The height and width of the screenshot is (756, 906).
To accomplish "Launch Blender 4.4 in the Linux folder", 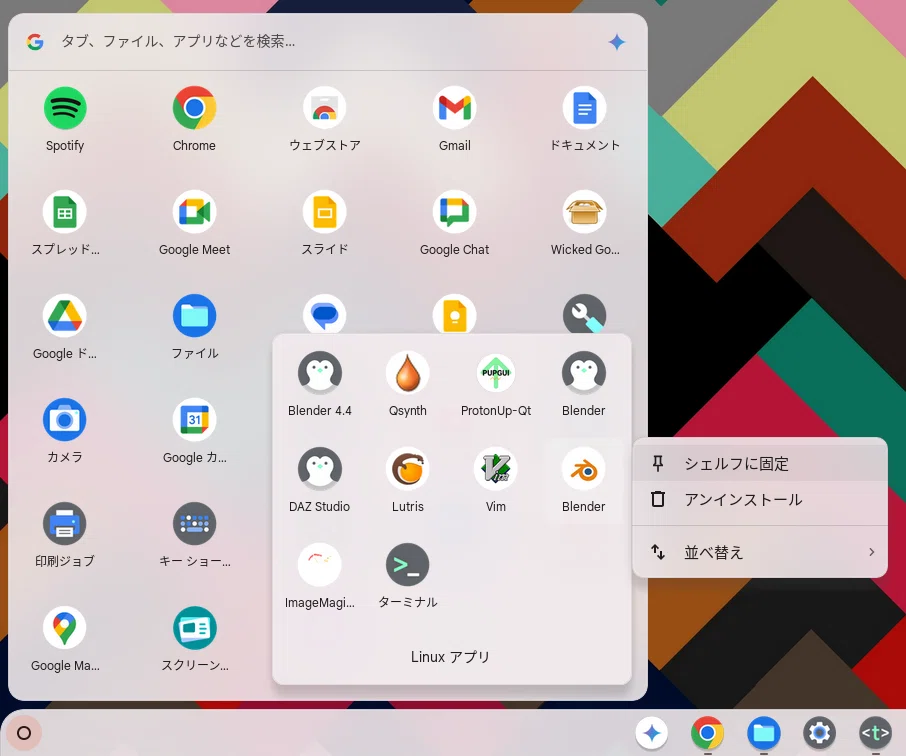I will [x=320, y=373].
